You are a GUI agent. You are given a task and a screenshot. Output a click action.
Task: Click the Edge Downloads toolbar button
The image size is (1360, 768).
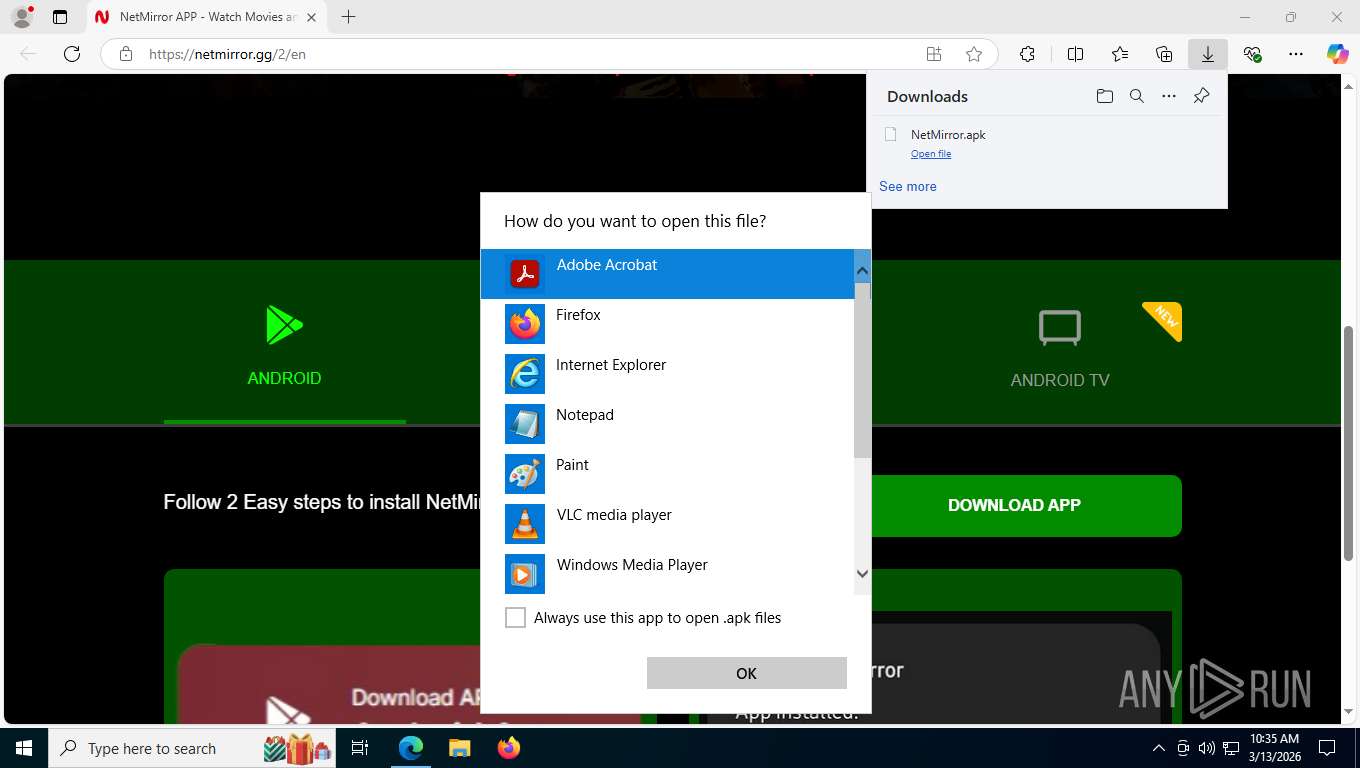1208,54
